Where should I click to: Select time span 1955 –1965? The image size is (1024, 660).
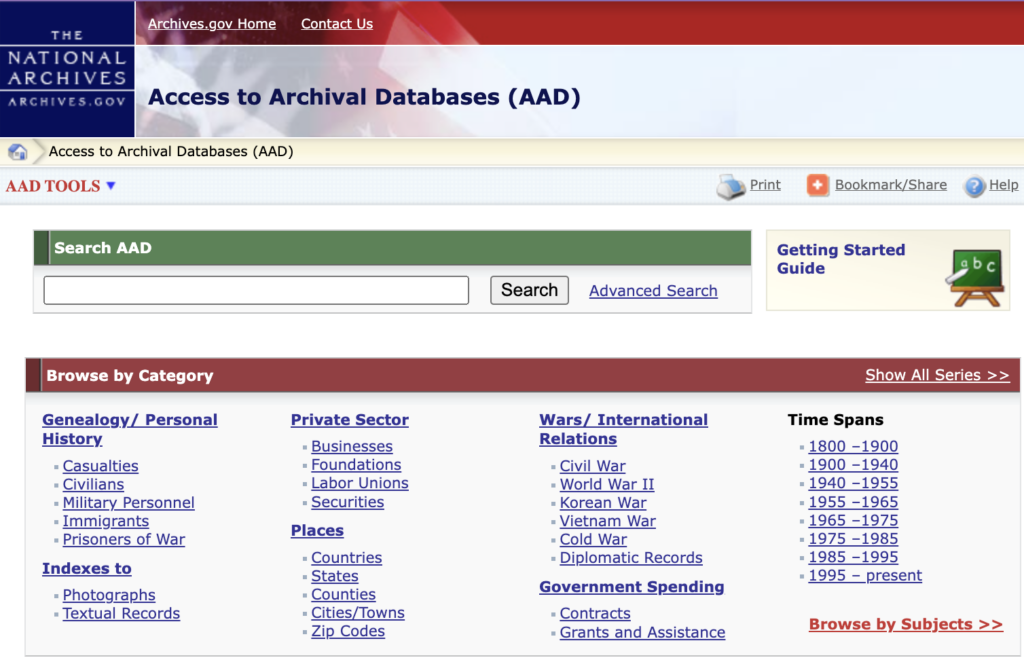click(x=854, y=502)
